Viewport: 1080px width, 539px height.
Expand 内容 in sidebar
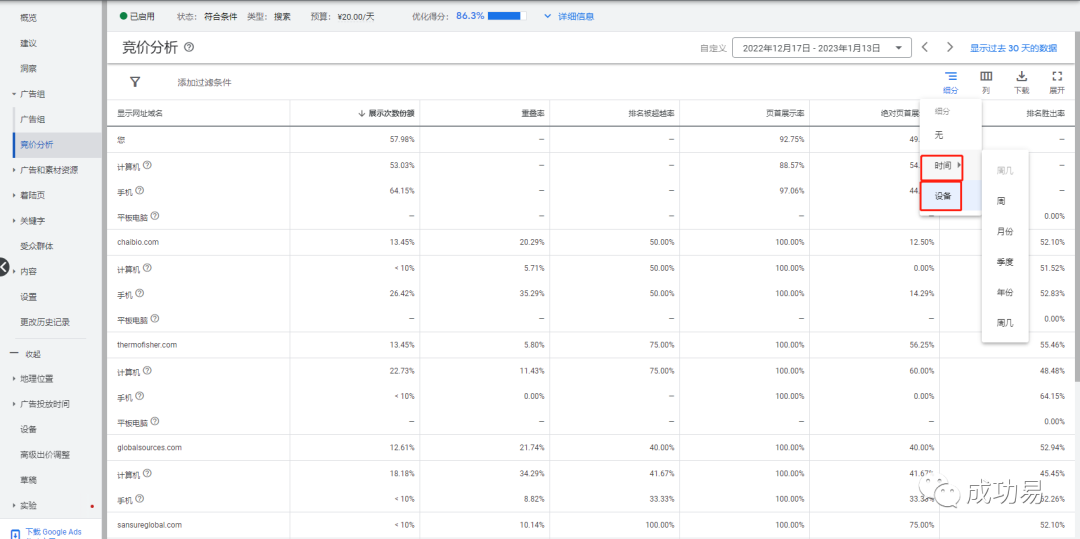point(14,271)
